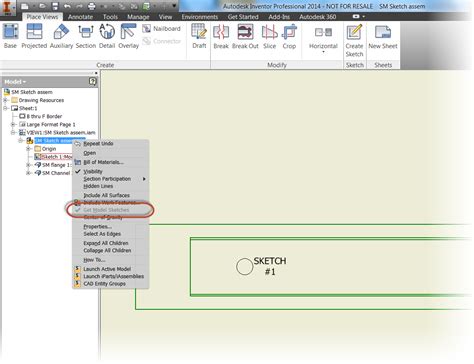Toggle Visibility in context menu

point(93,171)
